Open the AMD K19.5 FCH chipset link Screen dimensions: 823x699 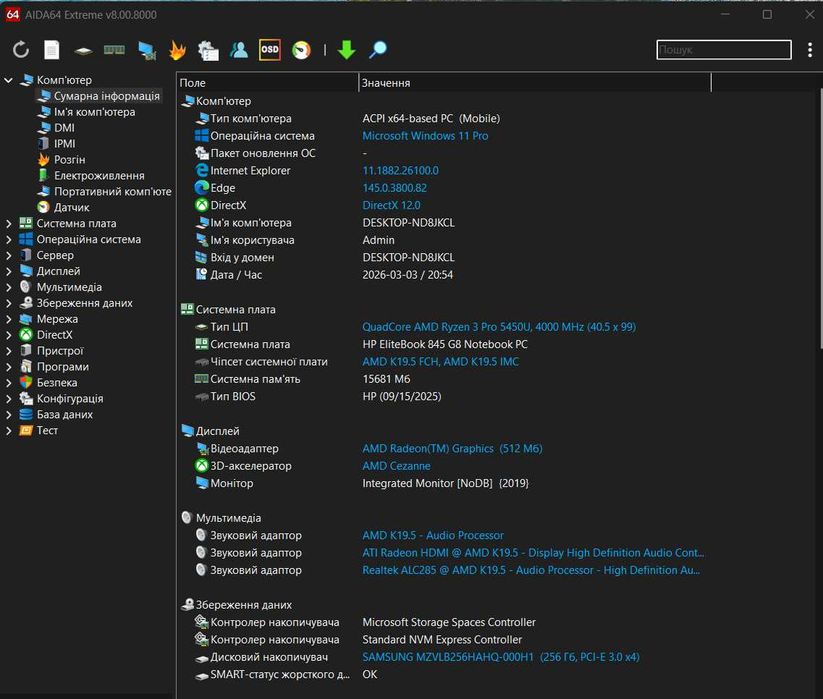[440, 362]
